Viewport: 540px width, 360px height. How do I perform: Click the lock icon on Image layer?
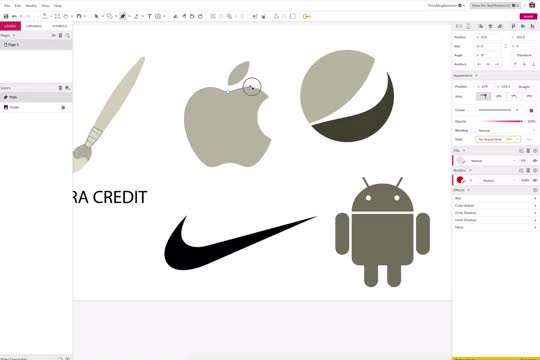coord(63,107)
